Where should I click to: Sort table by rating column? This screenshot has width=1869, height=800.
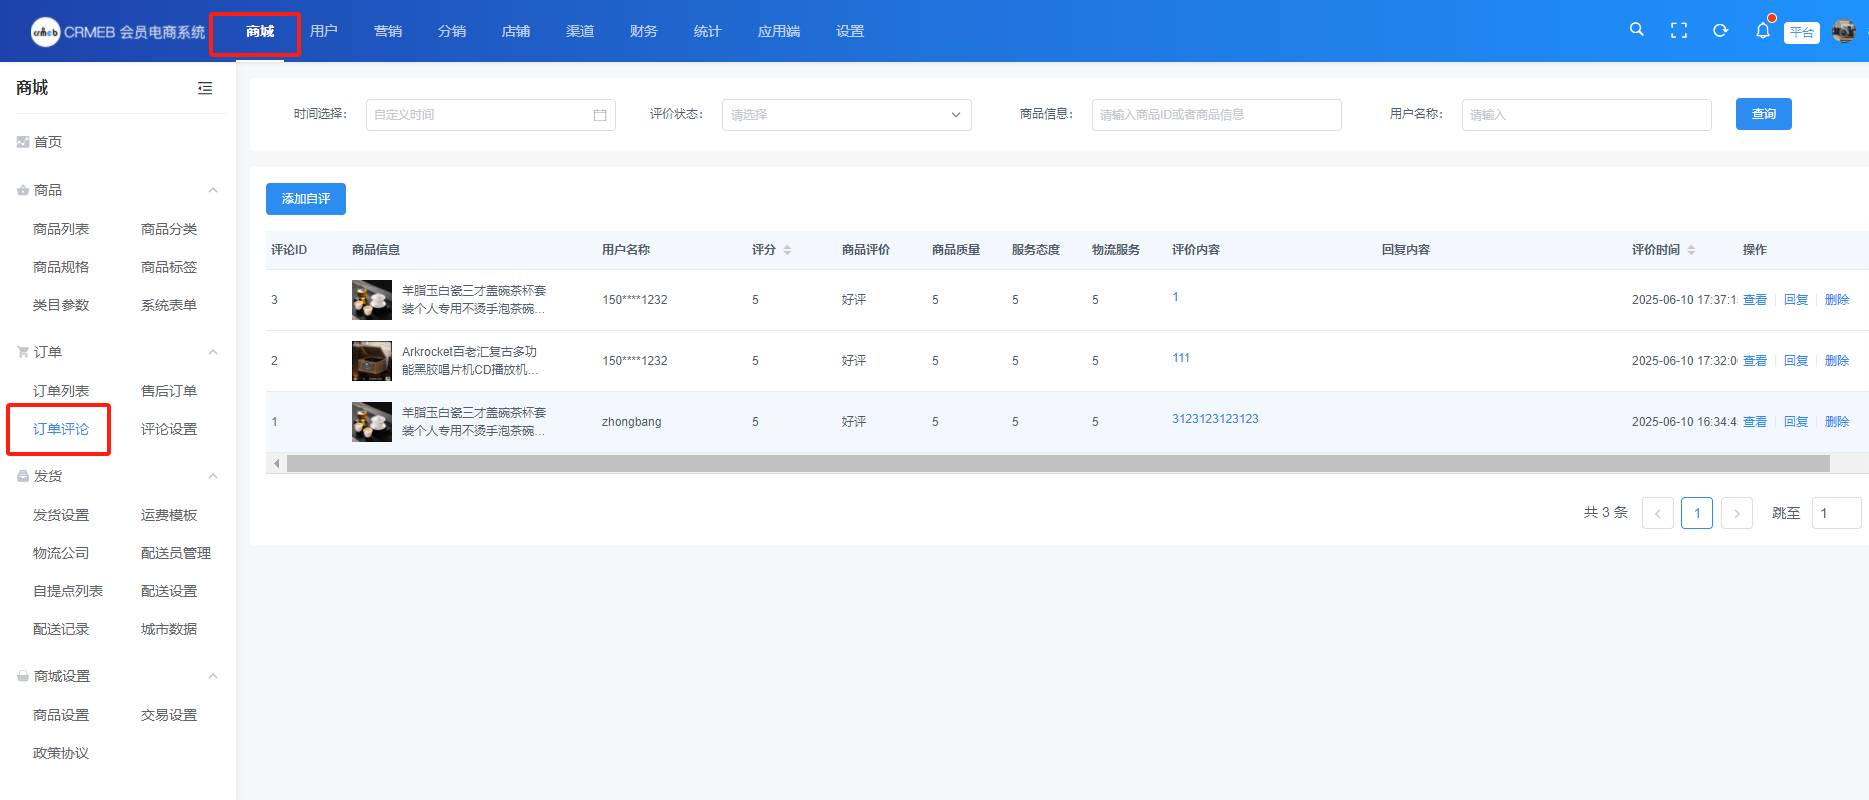click(787, 250)
